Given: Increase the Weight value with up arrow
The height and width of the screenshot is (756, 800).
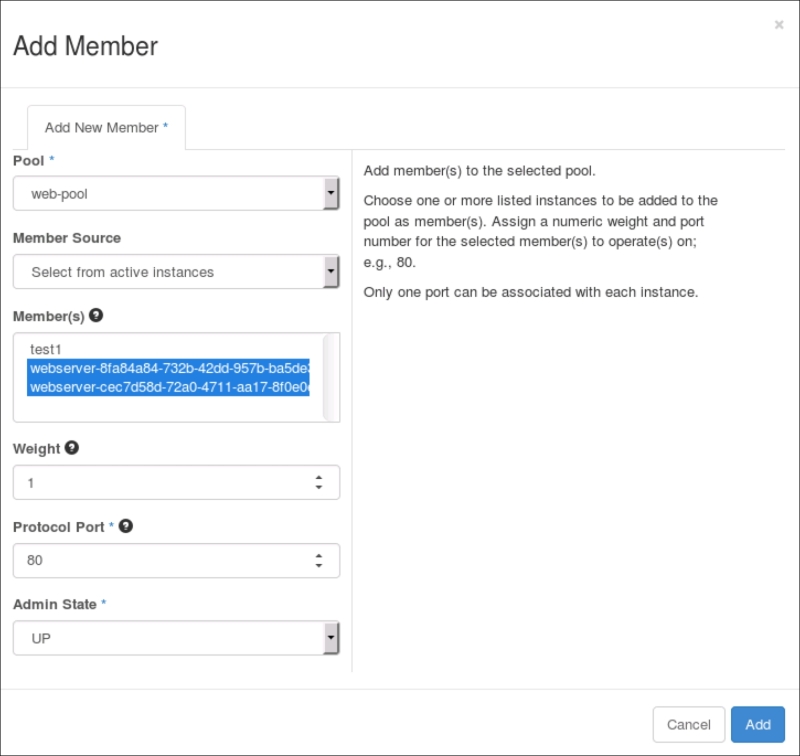Looking at the screenshot, I should coord(319,478).
